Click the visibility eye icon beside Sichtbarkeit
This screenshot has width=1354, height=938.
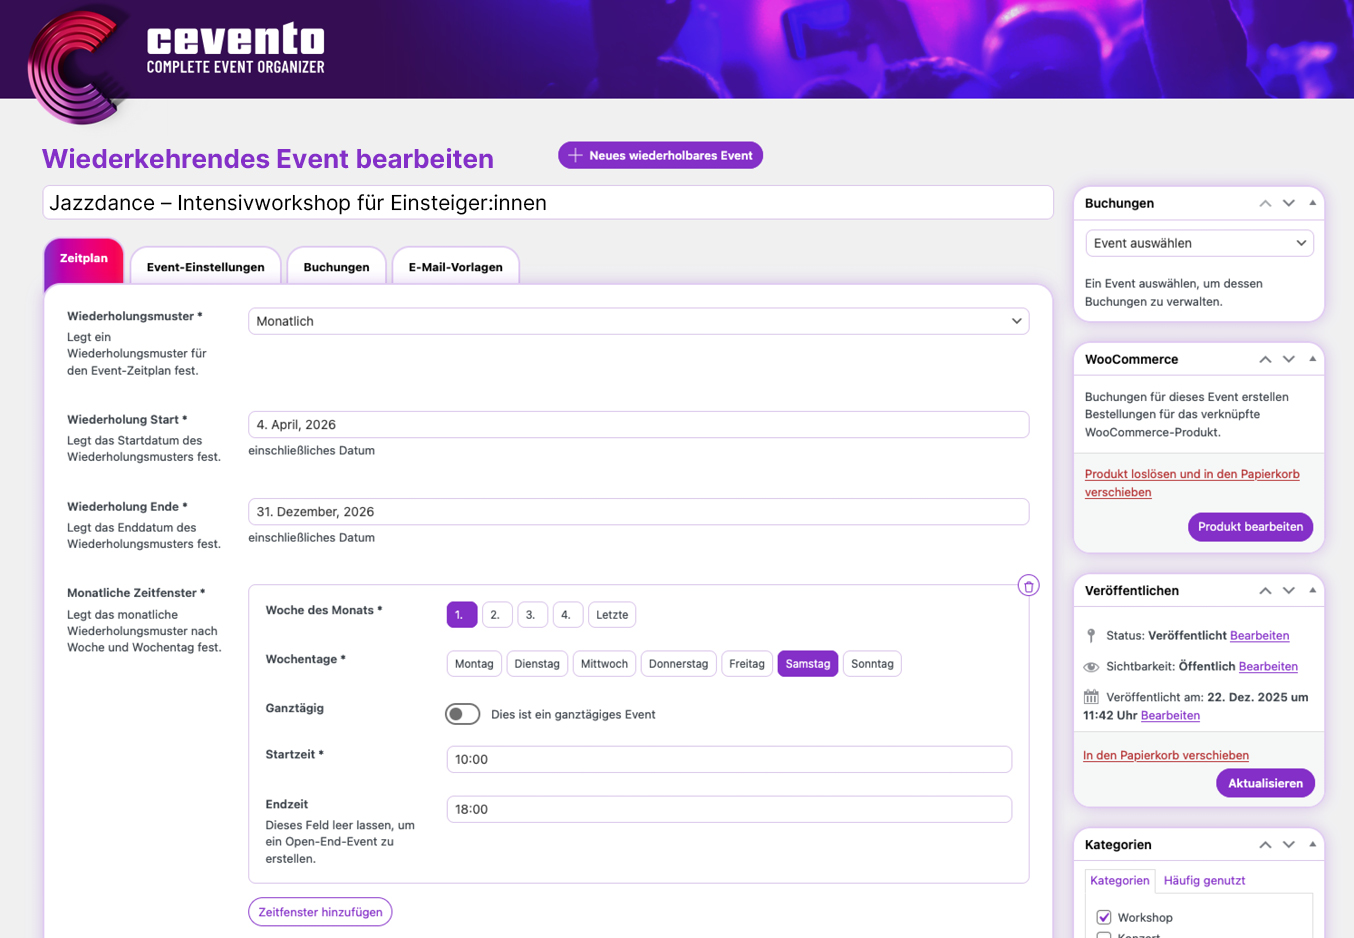pos(1091,667)
